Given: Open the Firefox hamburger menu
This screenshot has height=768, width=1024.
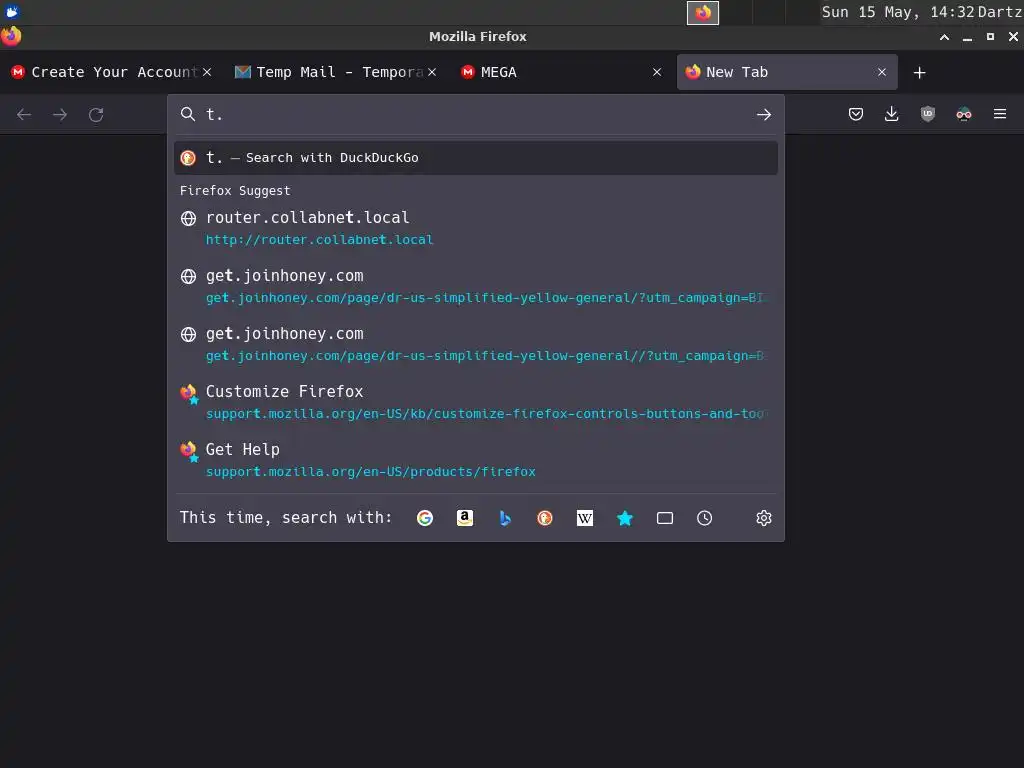Looking at the screenshot, I should tap(1000, 114).
